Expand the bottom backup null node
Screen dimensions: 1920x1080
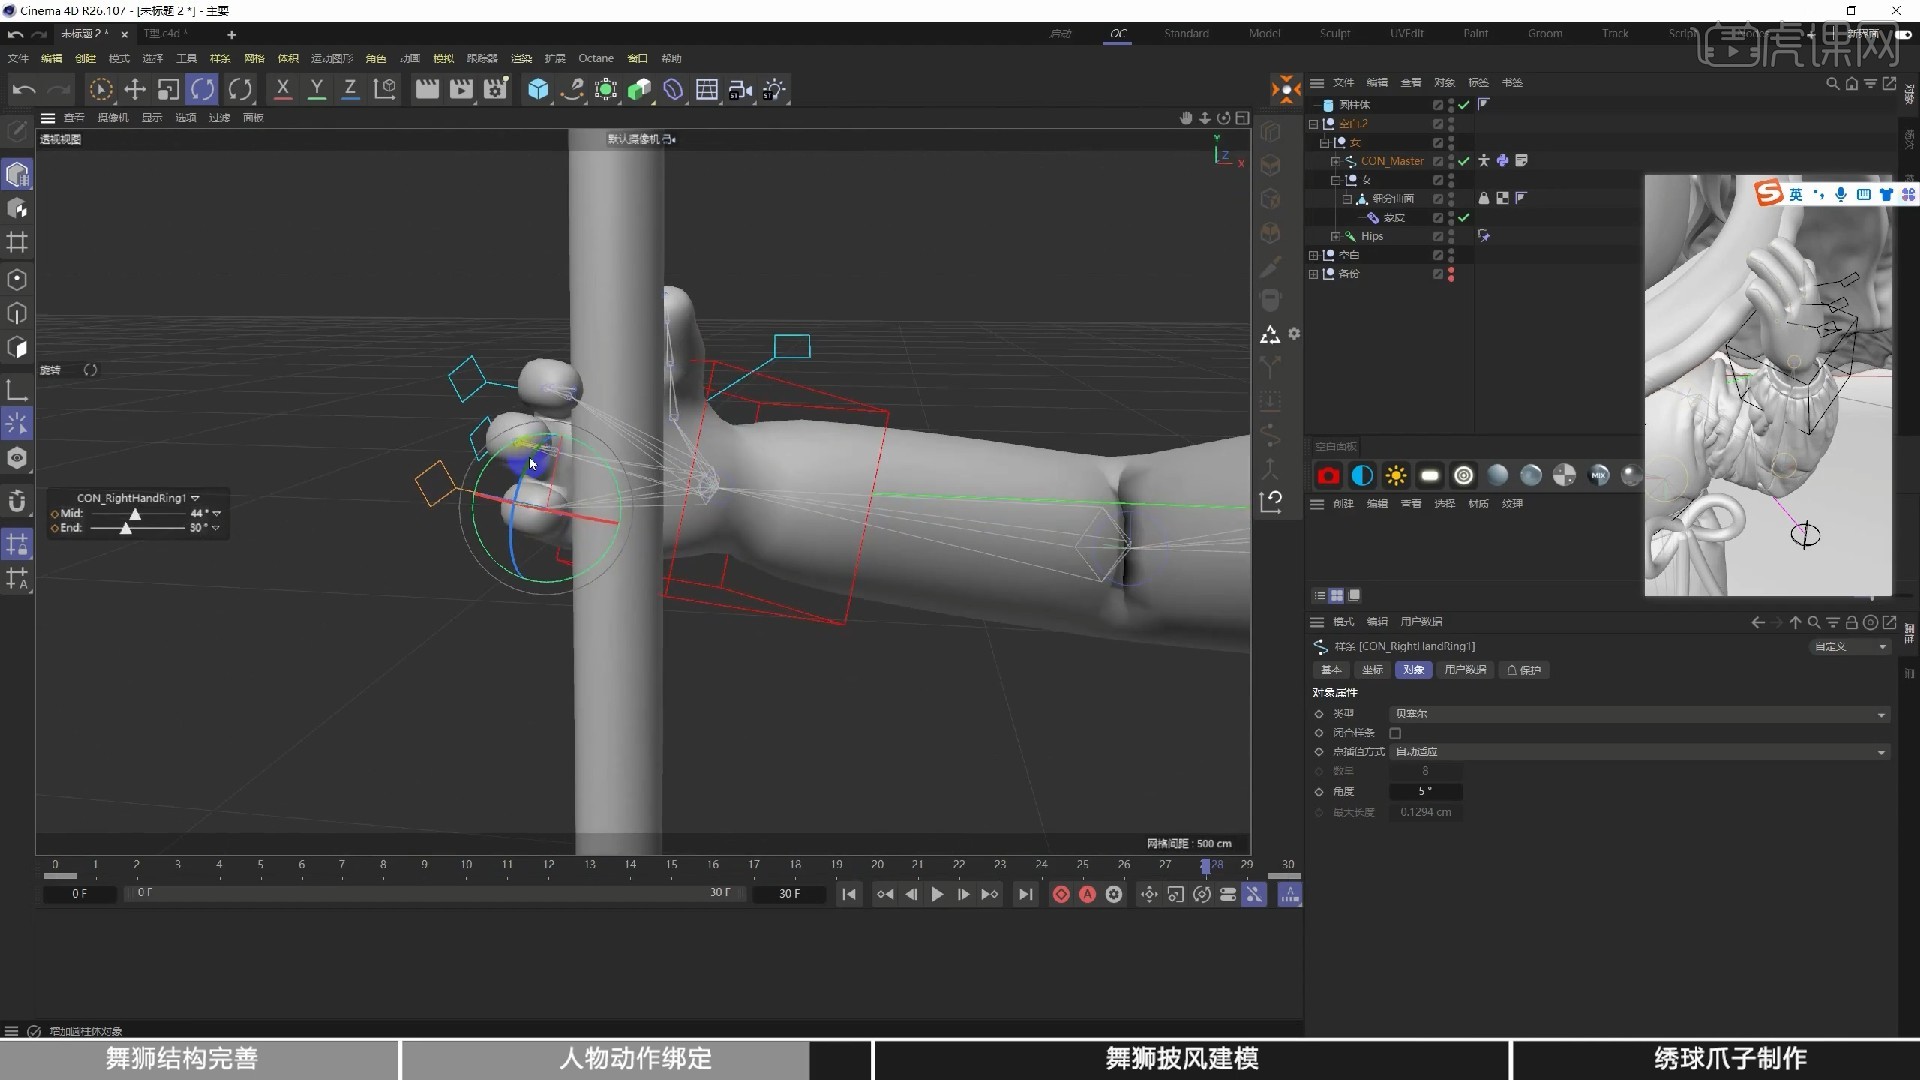(1313, 274)
